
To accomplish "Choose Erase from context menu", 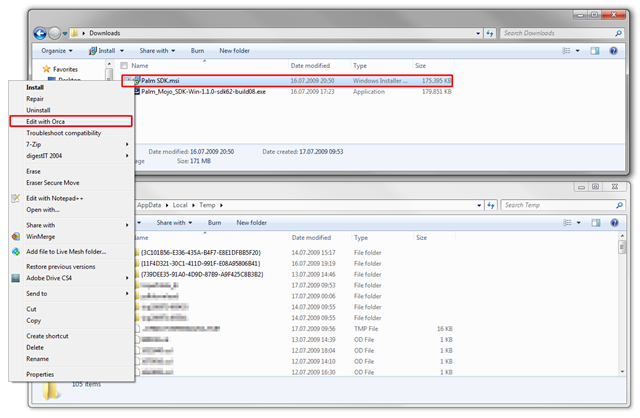I will tap(71, 171).
